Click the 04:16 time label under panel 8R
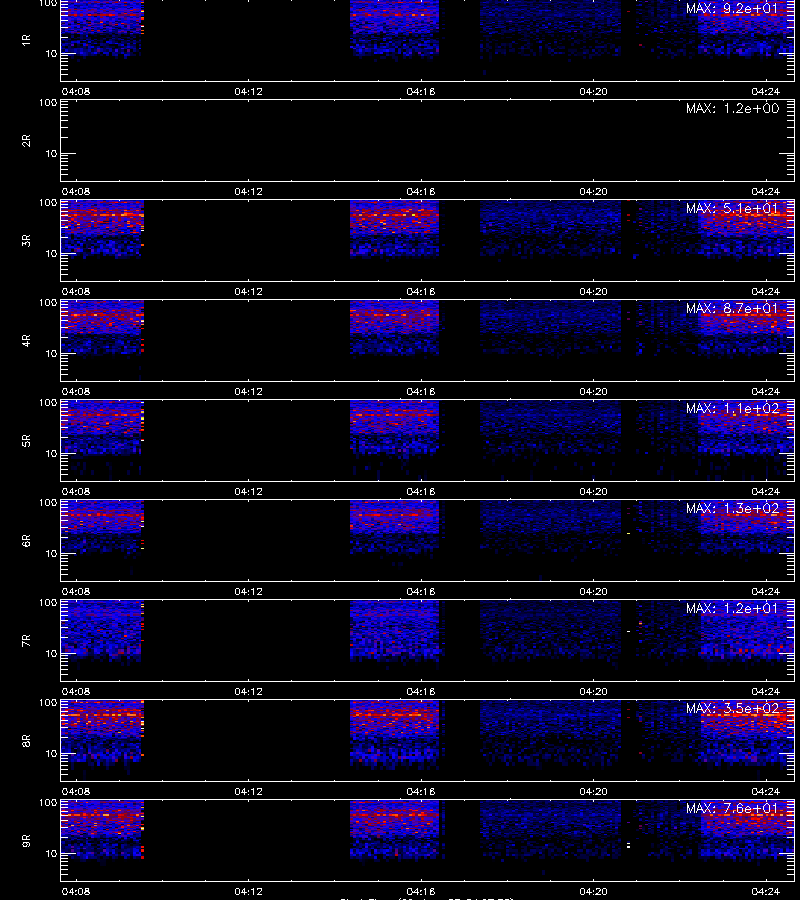Screen dimensions: 800x900 (421, 791)
